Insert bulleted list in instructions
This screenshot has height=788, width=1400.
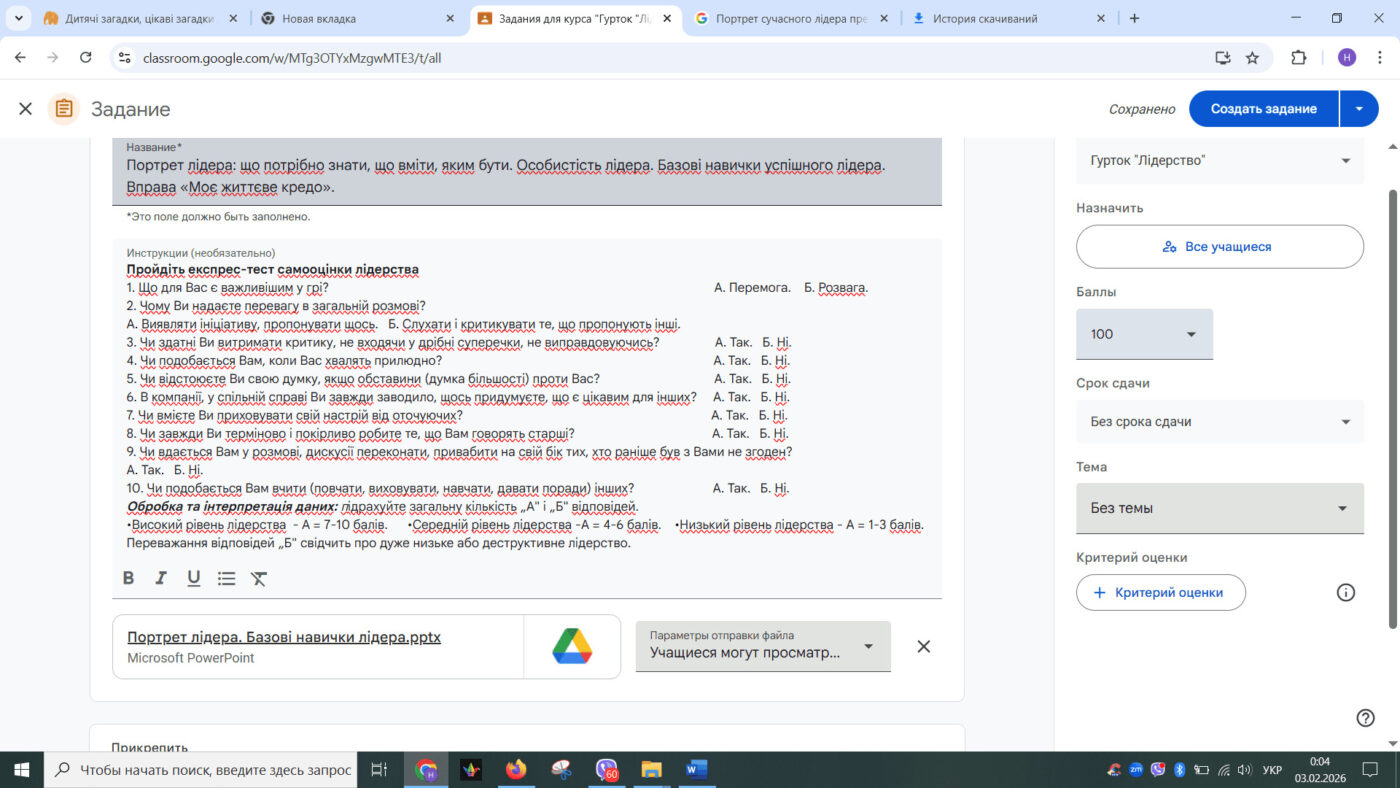(x=226, y=578)
